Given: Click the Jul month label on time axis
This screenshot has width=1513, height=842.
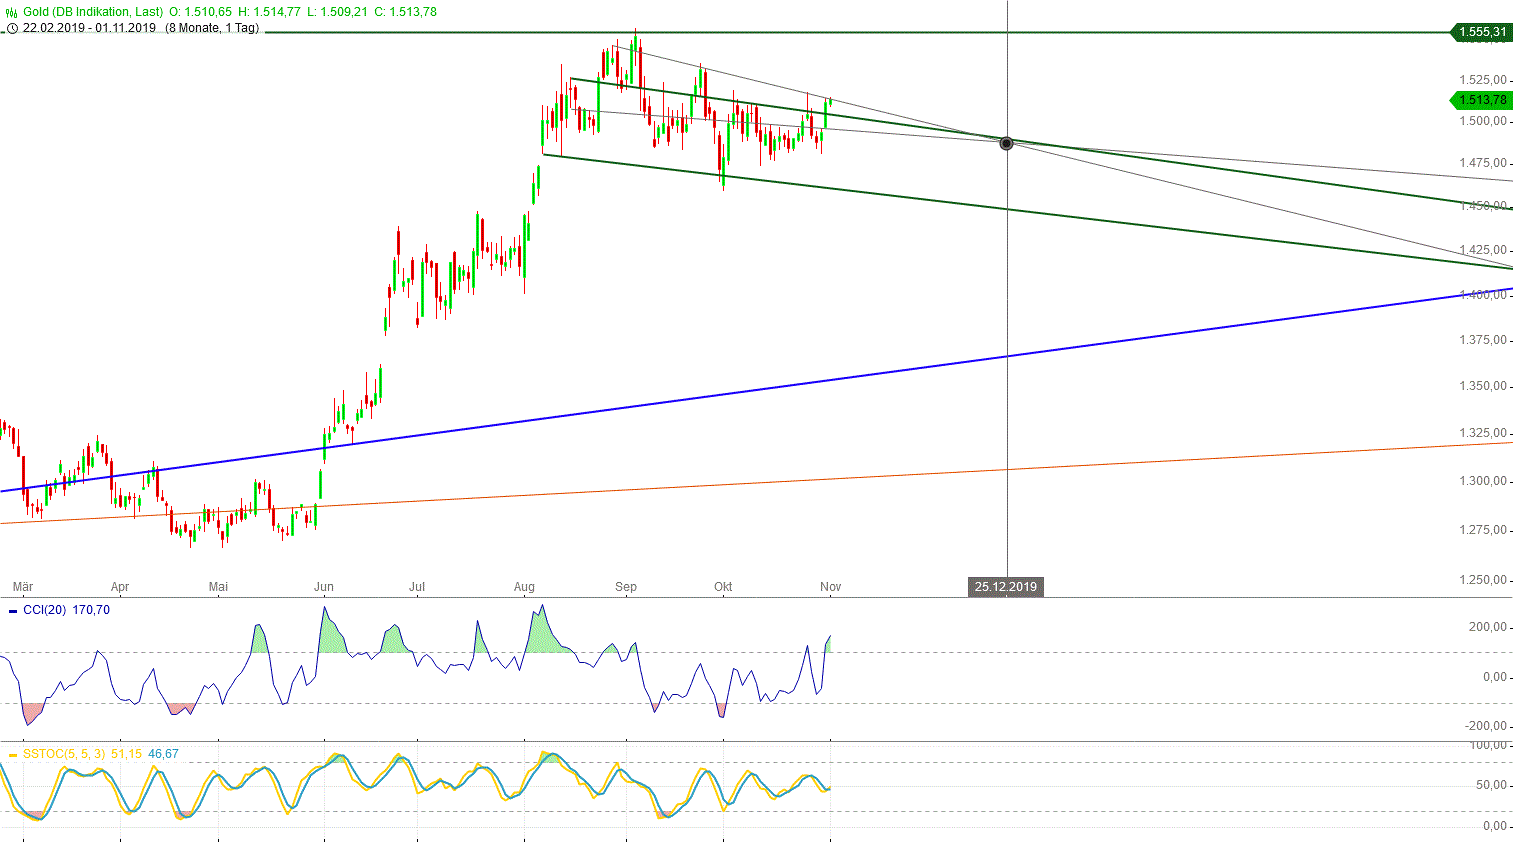Looking at the screenshot, I should (x=417, y=587).
